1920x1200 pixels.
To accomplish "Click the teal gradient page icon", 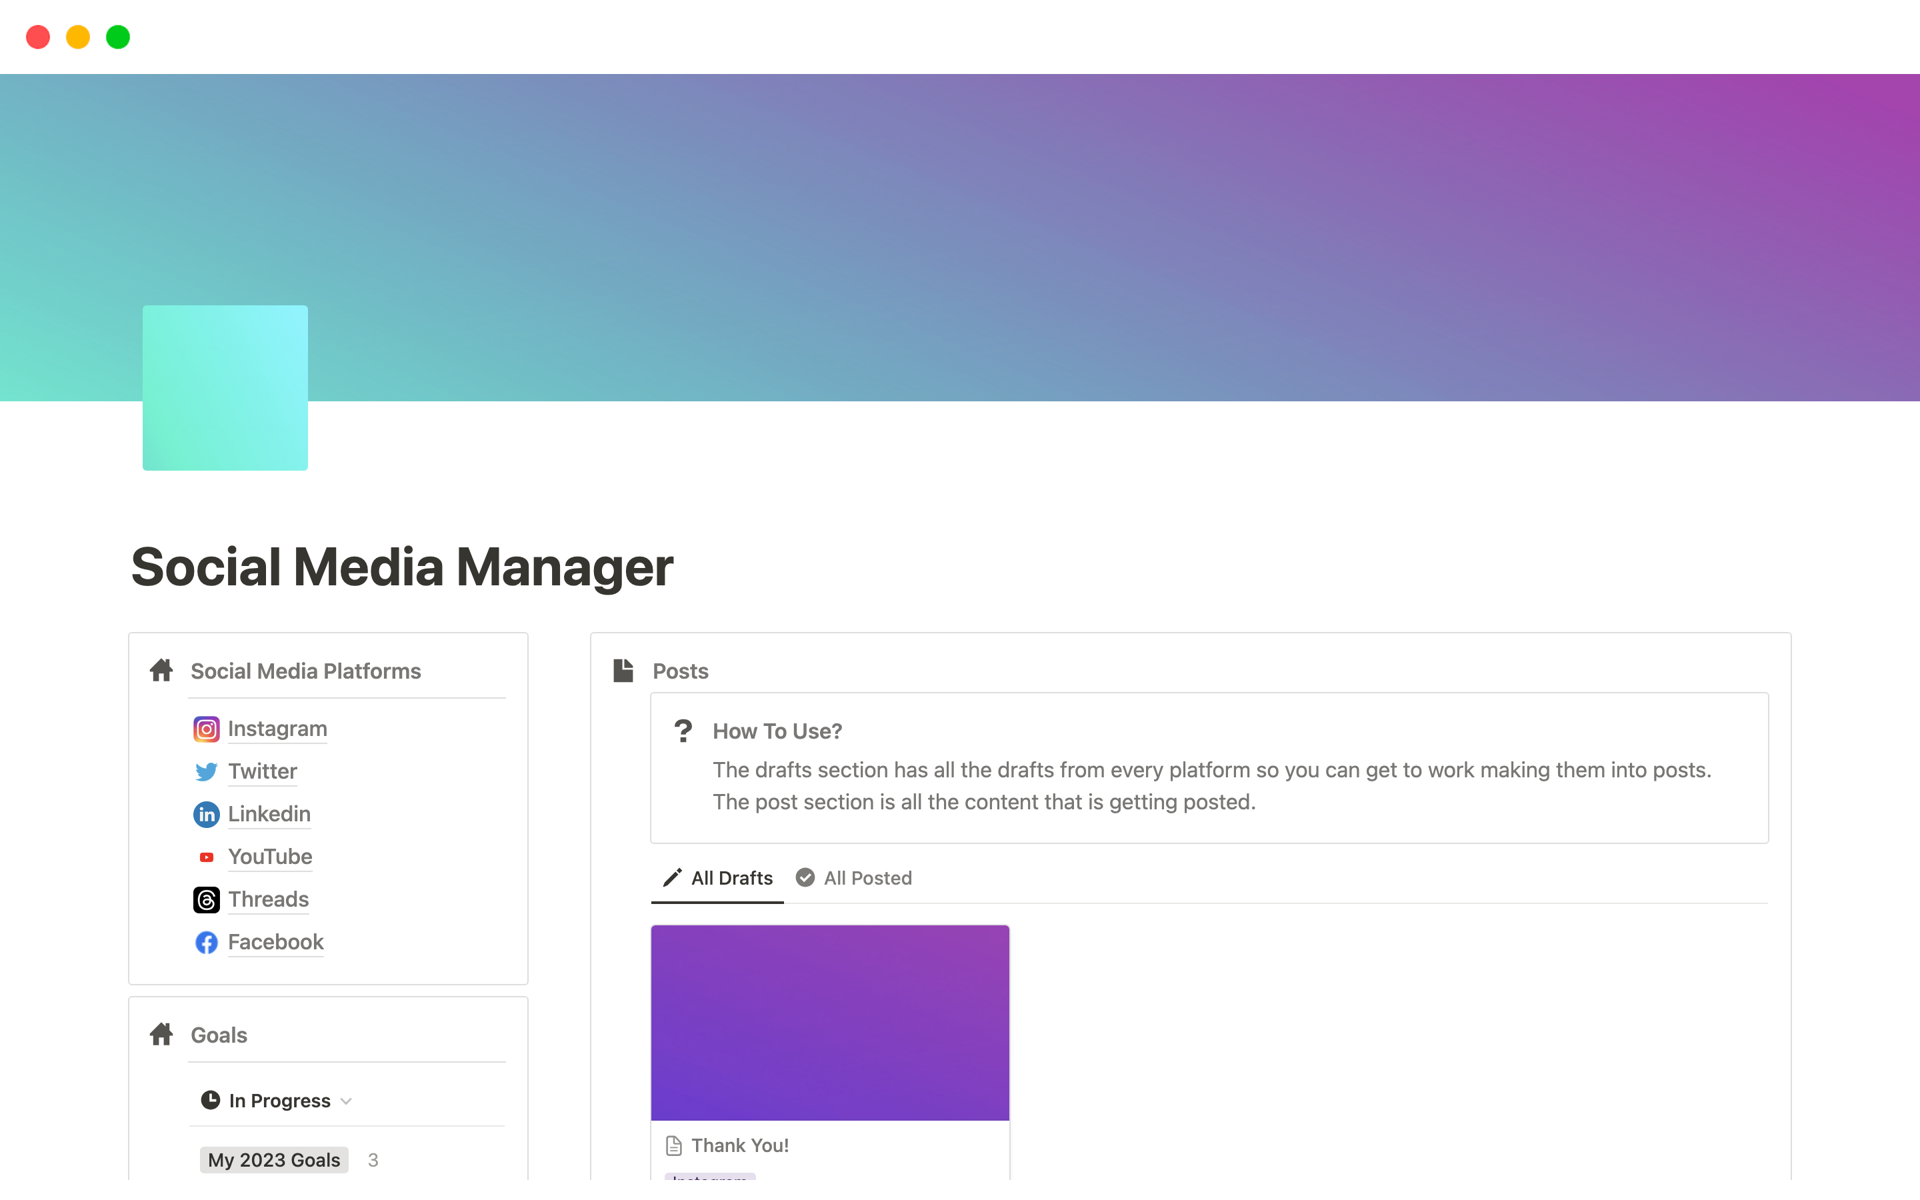I will (x=225, y=388).
